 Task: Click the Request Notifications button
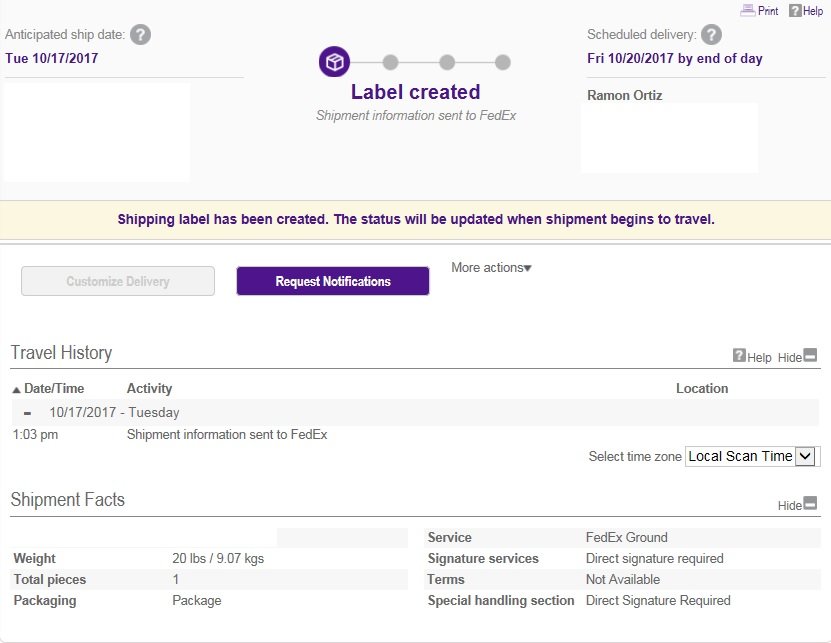coord(333,281)
